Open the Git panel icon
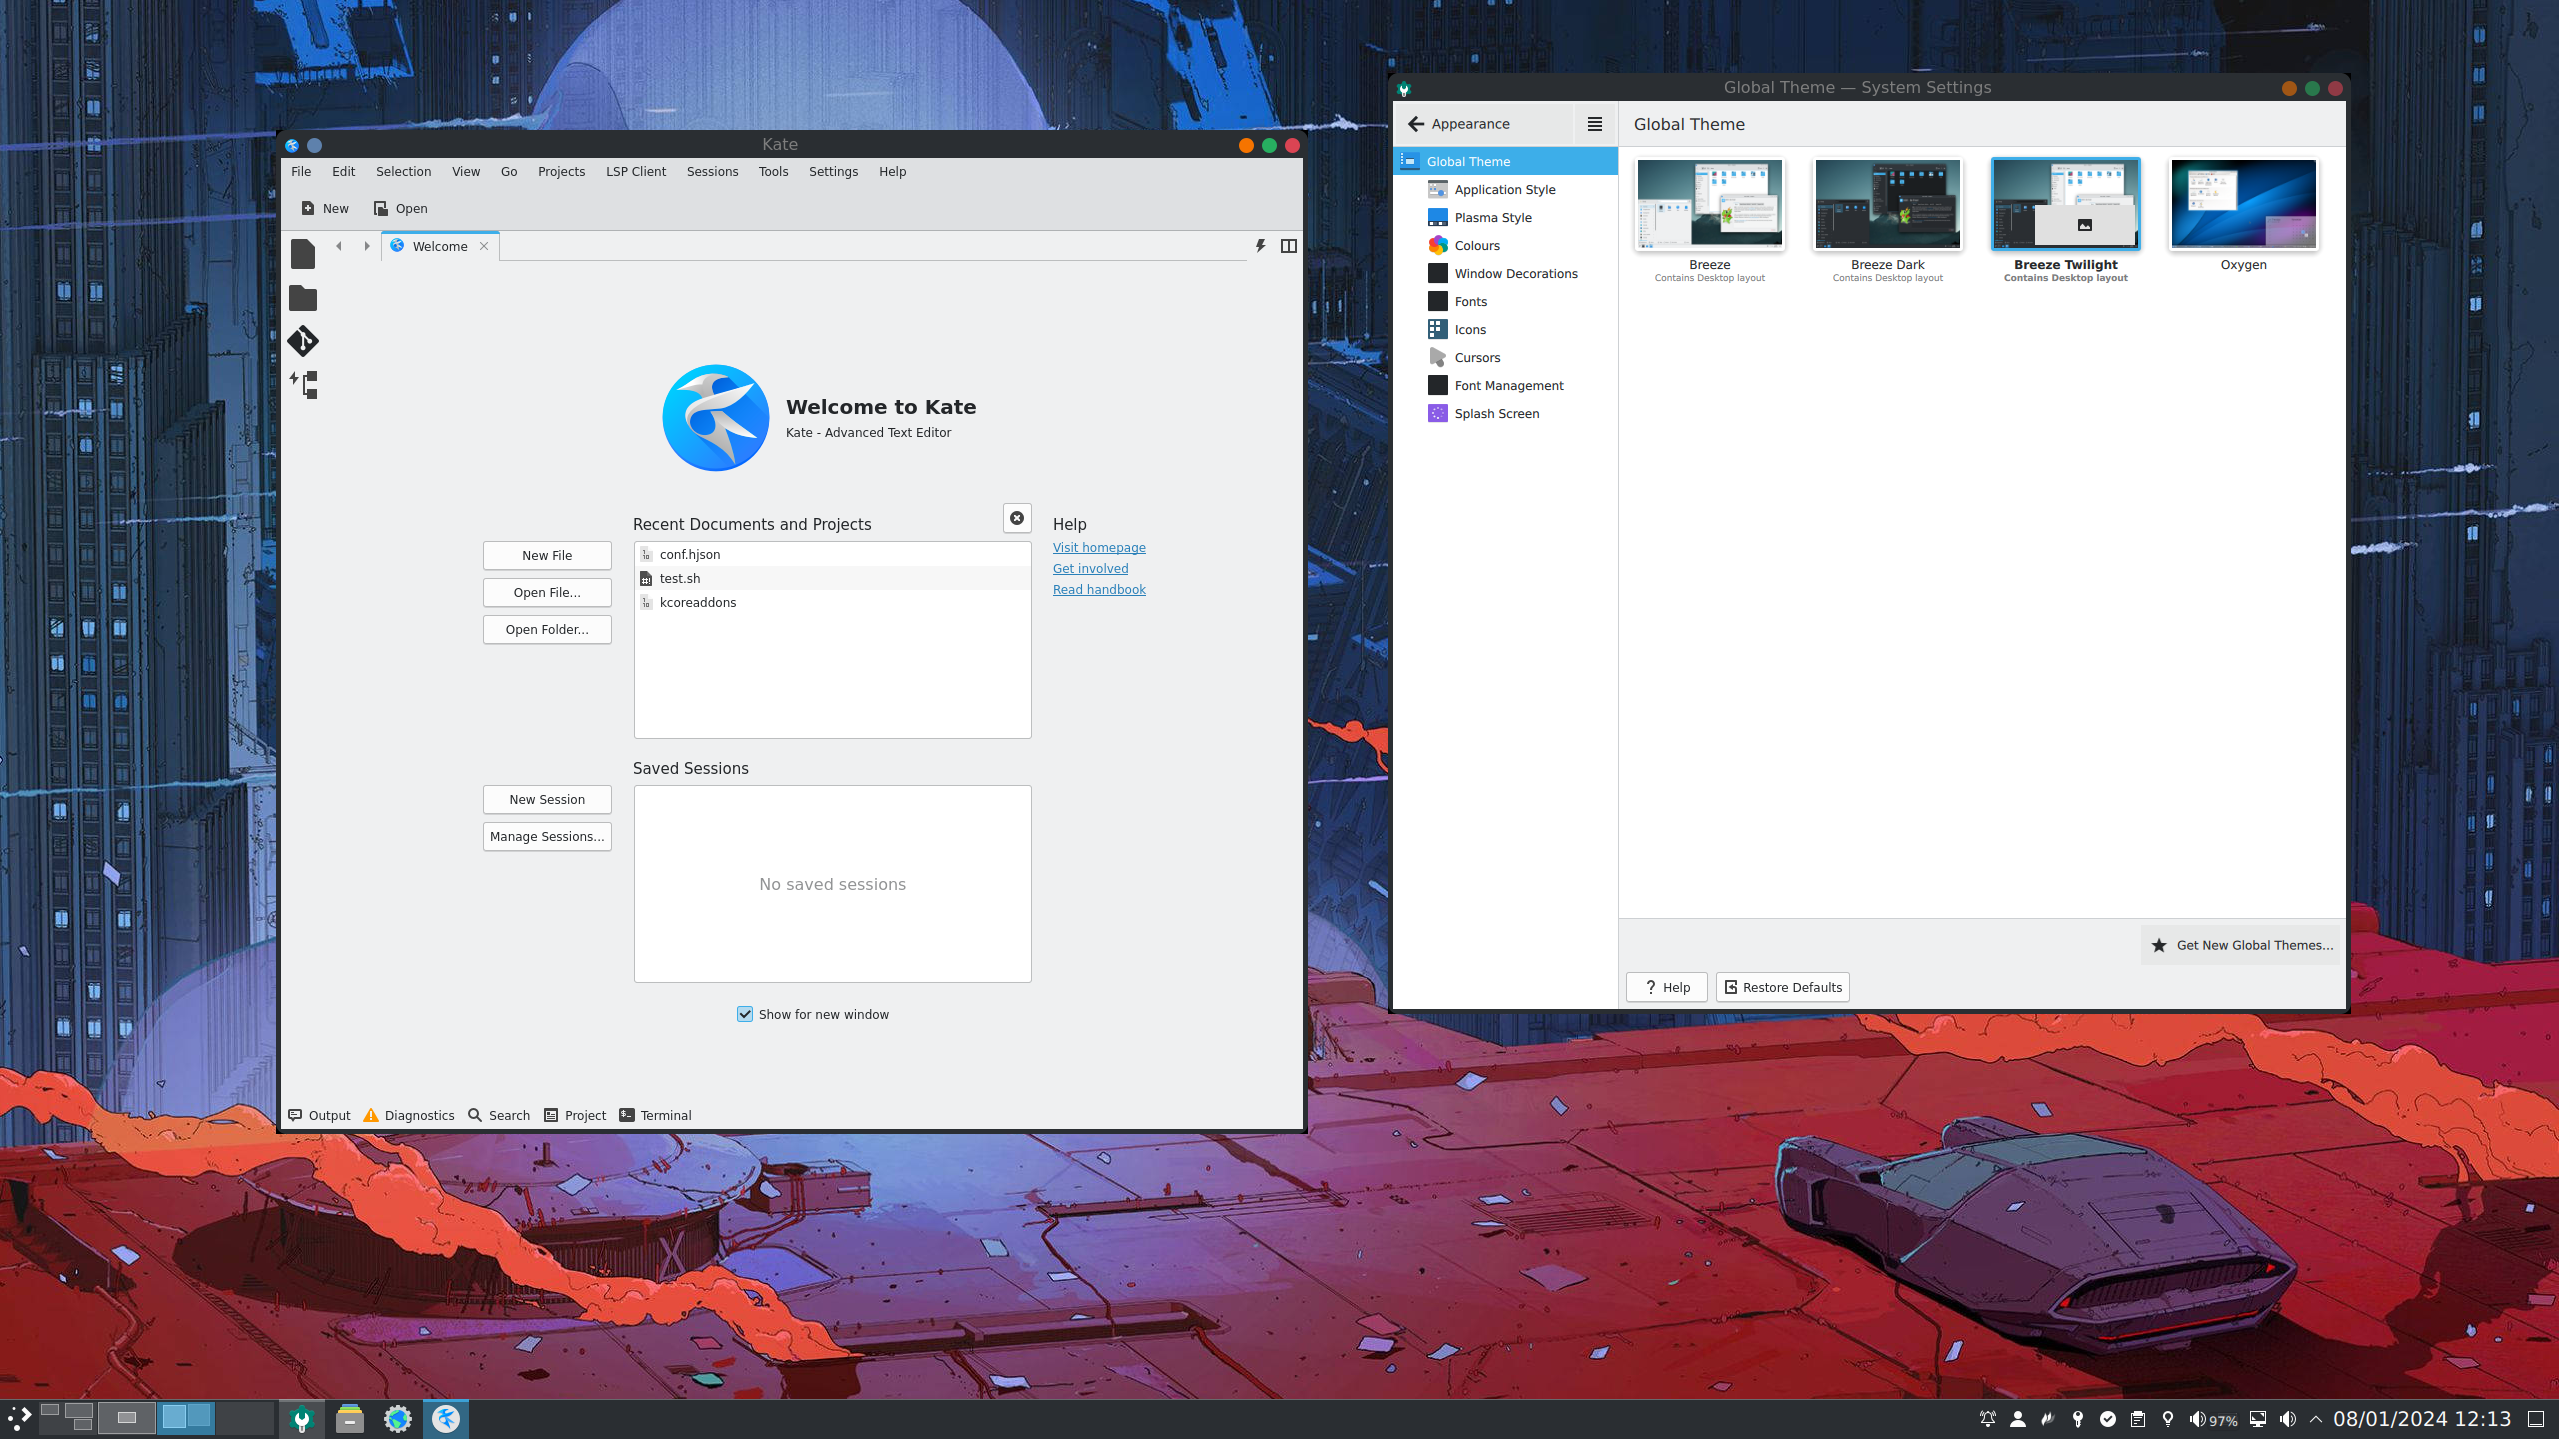This screenshot has width=2559, height=1439. click(302, 341)
